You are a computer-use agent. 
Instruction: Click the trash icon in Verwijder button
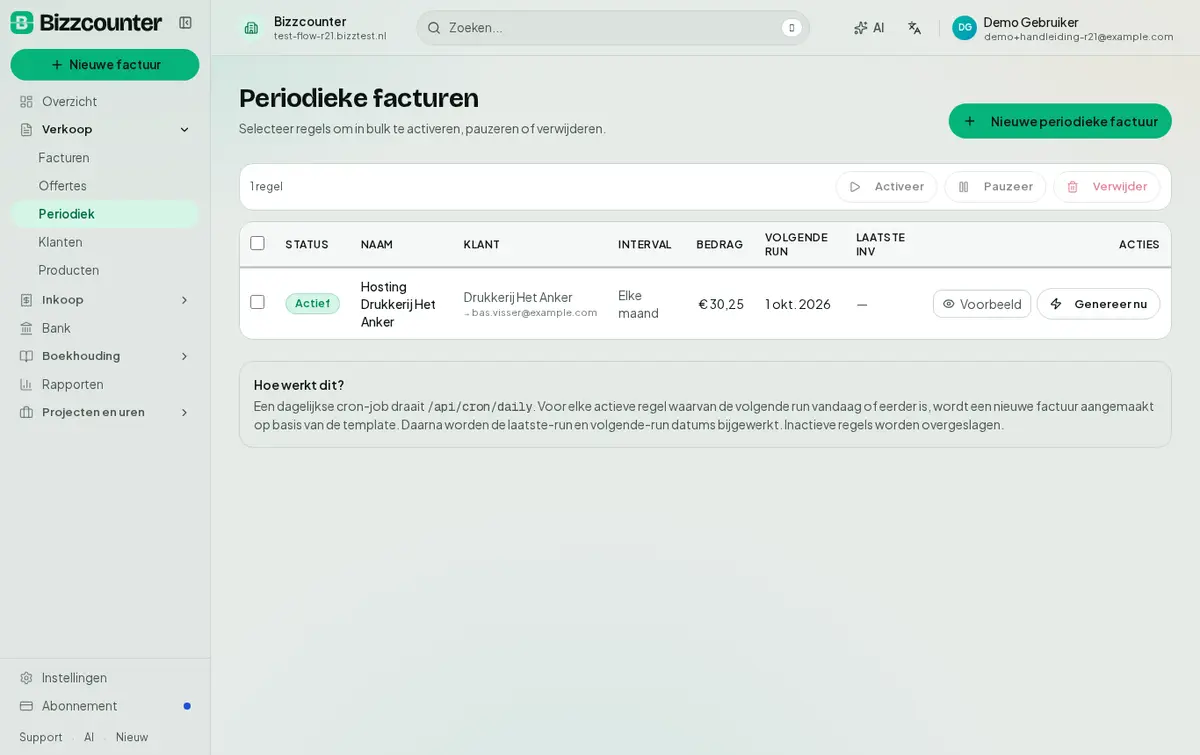(x=1072, y=187)
